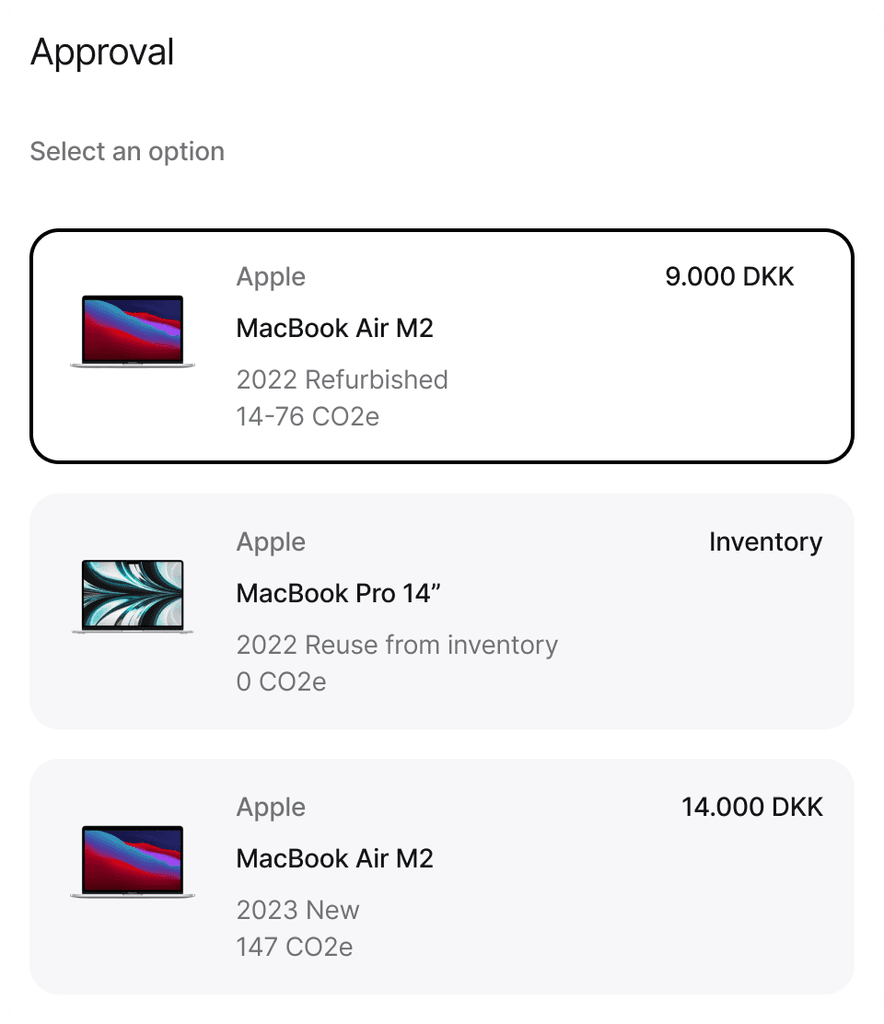Click MacBook Air M2 title in refurbished card

(x=335, y=328)
